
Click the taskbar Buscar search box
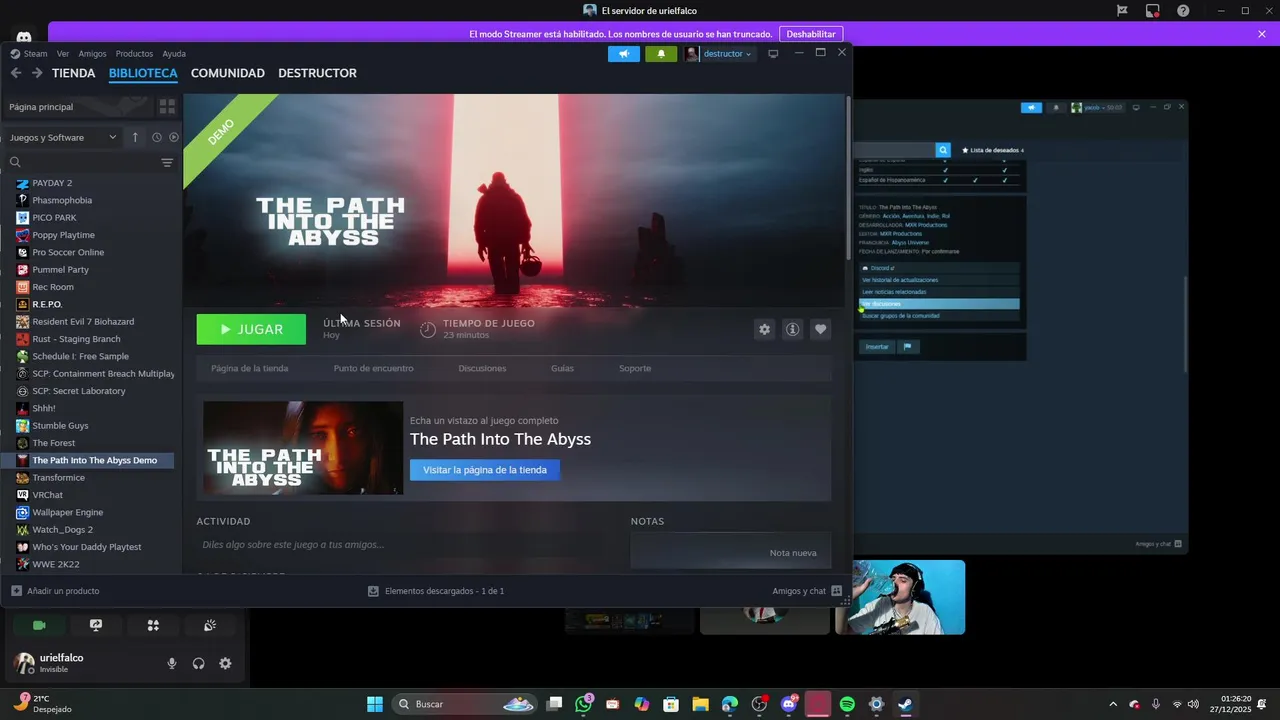click(x=464, y=704)
